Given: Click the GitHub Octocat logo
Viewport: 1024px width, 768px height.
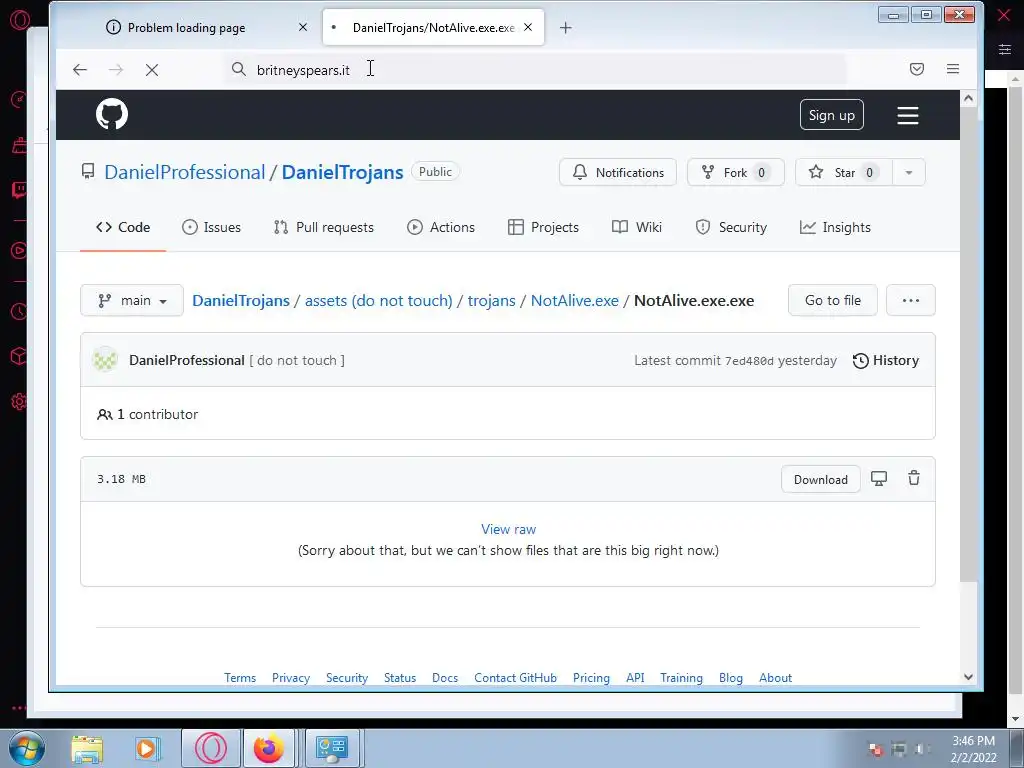Looking at the screenshot, I should click(x=112, y=114).
